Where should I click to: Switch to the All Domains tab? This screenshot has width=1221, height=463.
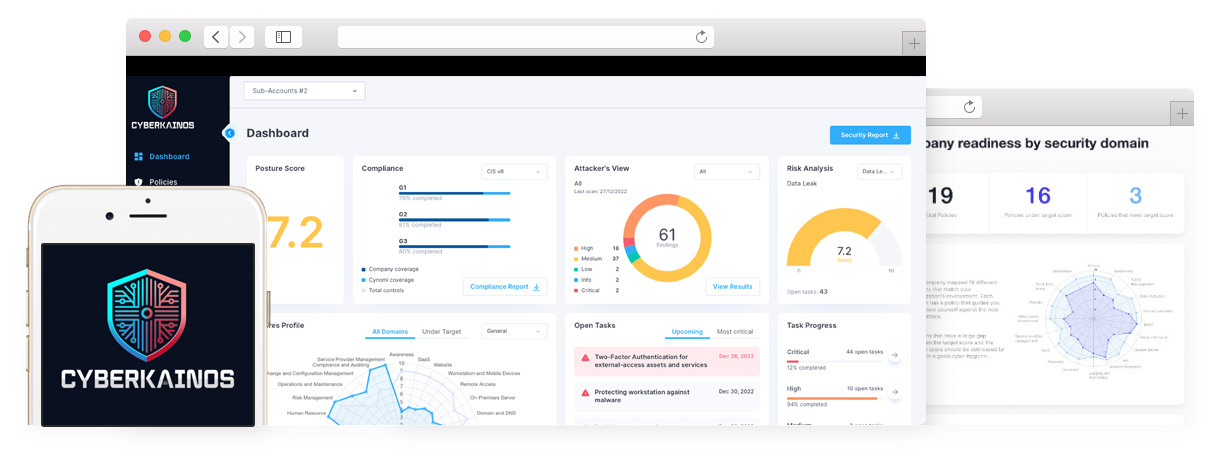tap(390, 331)
